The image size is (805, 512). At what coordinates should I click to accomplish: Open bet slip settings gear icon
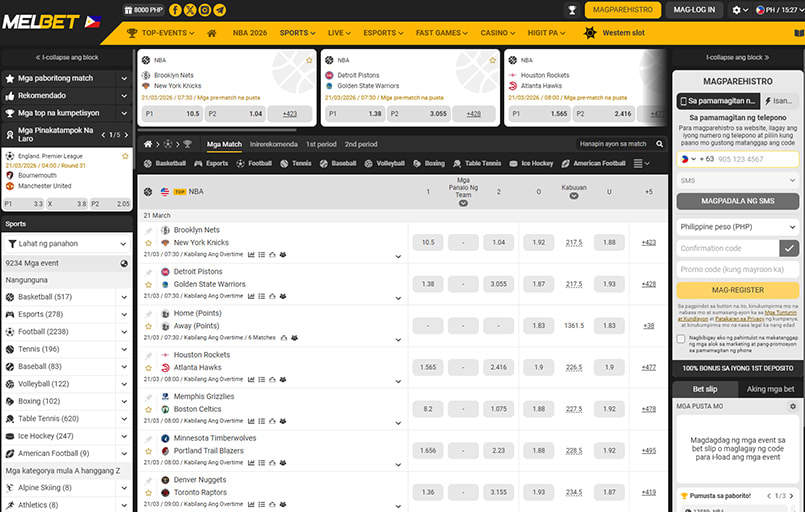(794, 406)
